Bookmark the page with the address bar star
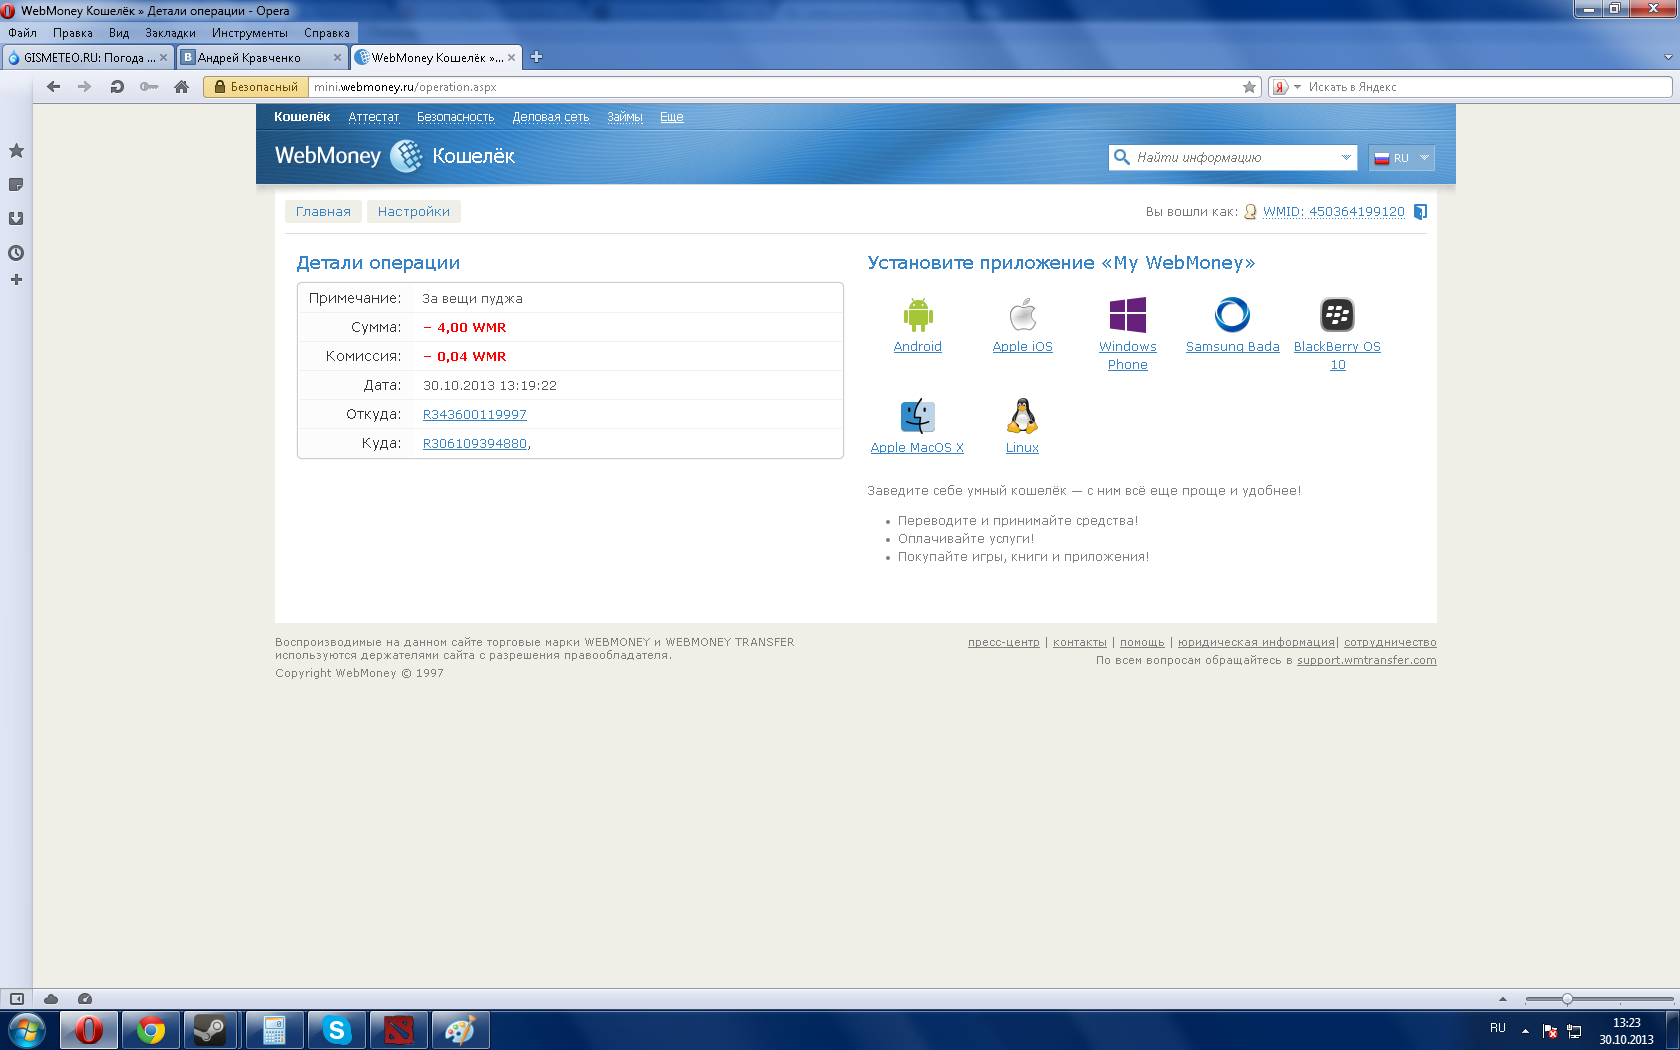The image size is (1680, 1050). (x=1249, y=87)
